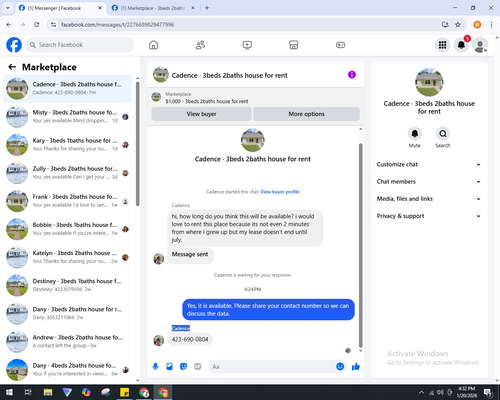Expand Privacy & support section
The height and width of the screenshot is (400, 500).
pyautogui.click(x=429, y=216)
